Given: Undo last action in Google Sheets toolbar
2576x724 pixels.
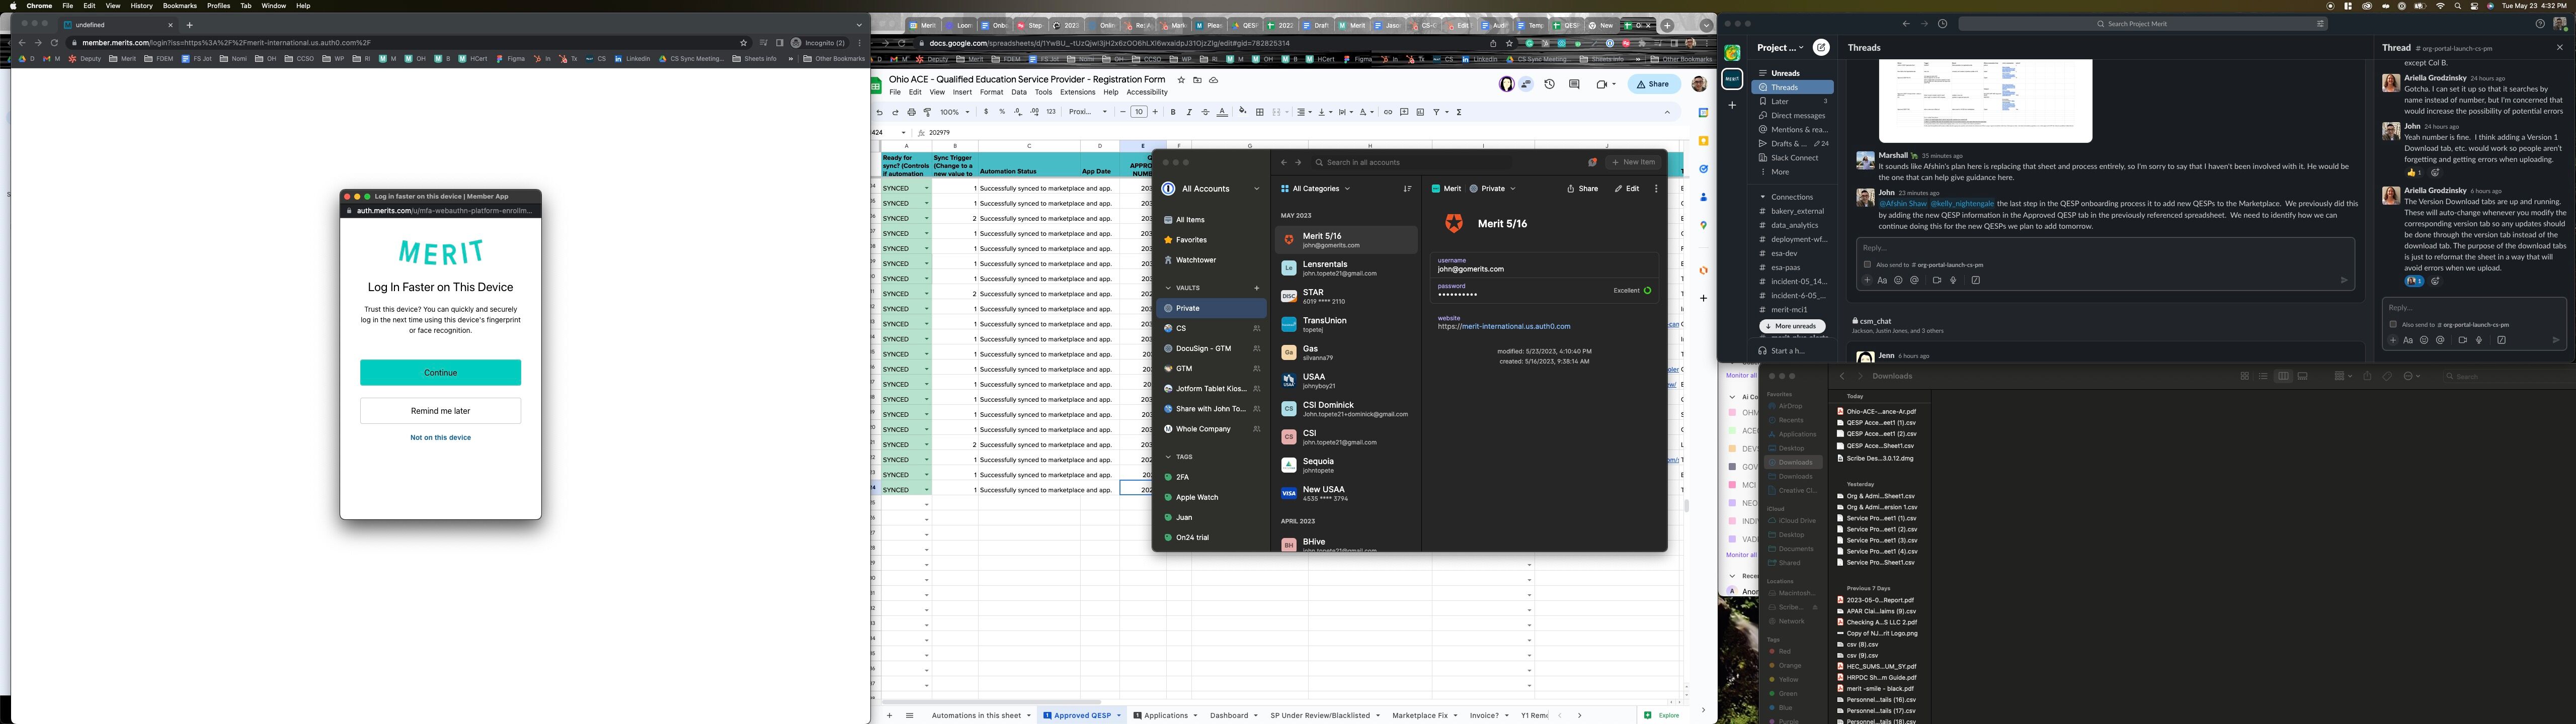Looking at the screenshot, I should [x=879, y=112].
